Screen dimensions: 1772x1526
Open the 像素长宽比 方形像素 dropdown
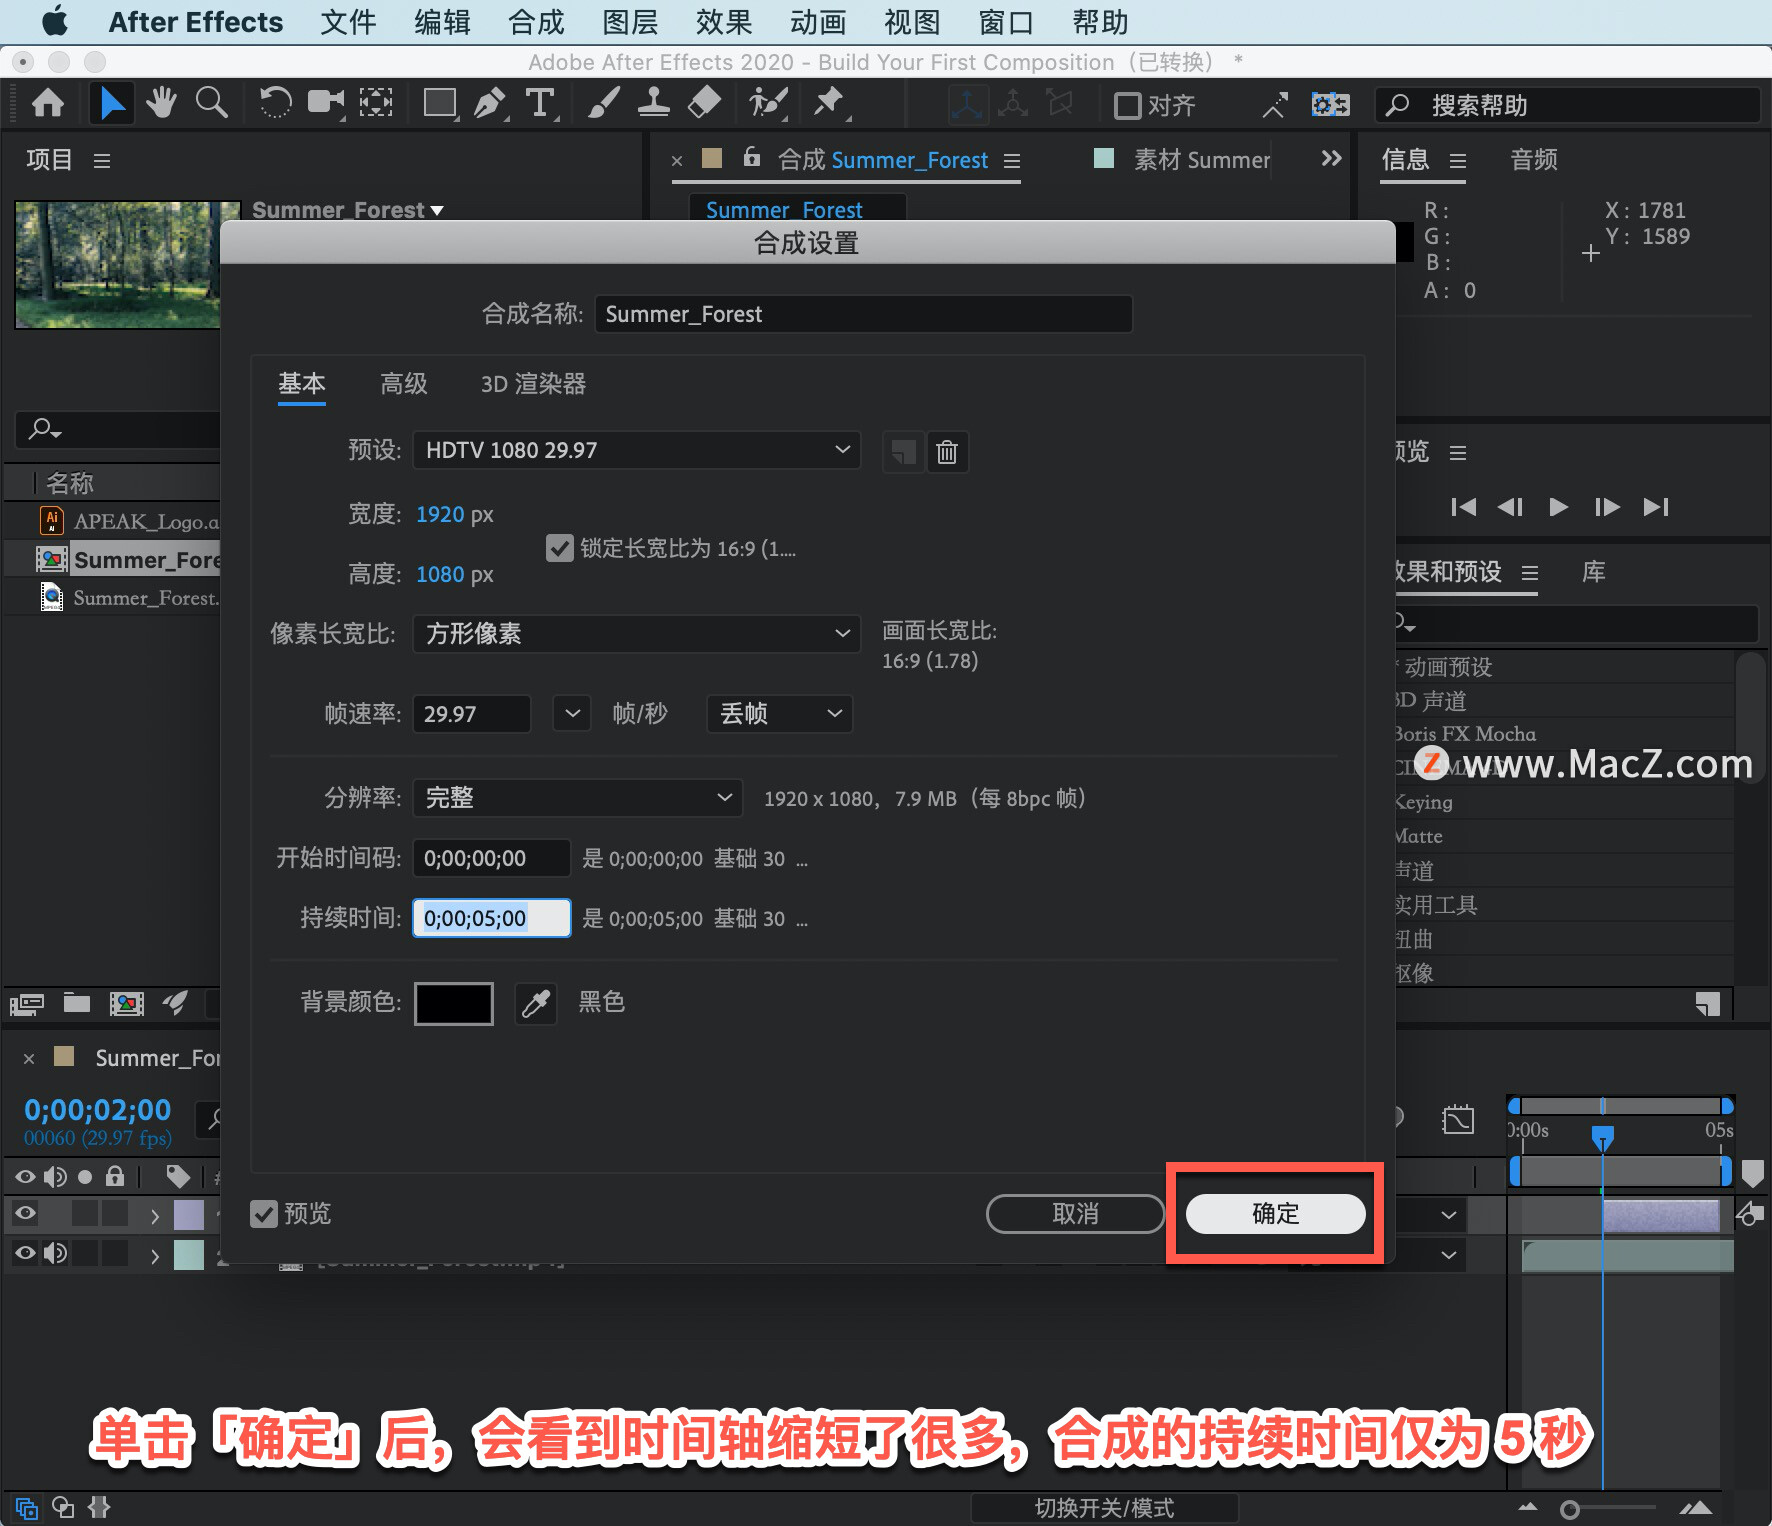(637, 634)
